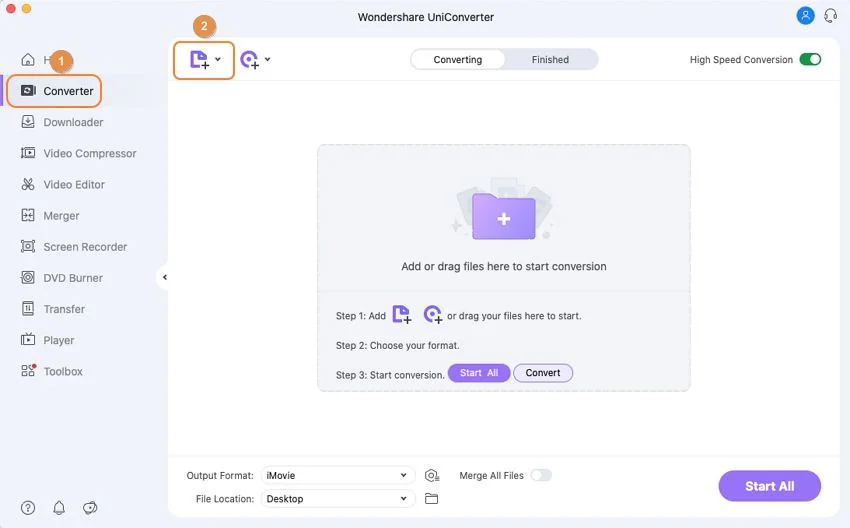The height and width of the screenshot is (528, 850).
Task: Click the Downloader icon
Action: coord(28,122)
